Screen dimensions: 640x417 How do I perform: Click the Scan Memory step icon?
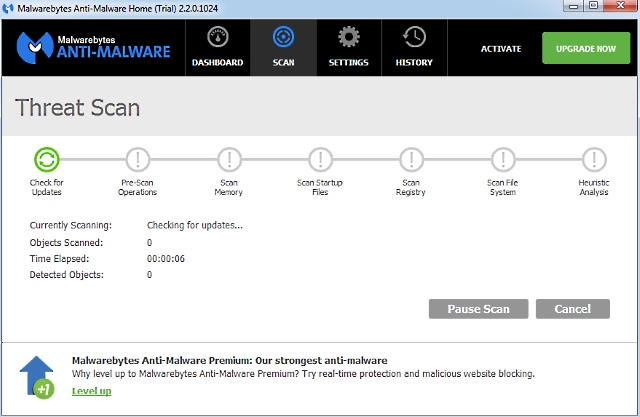tap(229, 159)
